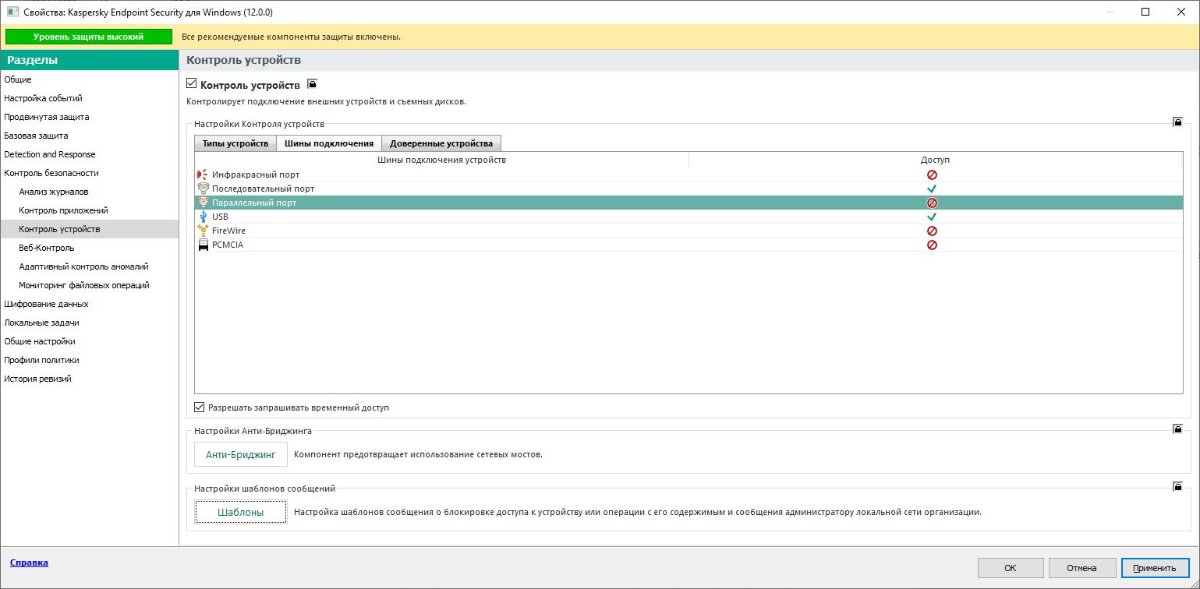Click the Анти-Бриджинг button
Screen dimensions: 1200x589
[241, 454]
